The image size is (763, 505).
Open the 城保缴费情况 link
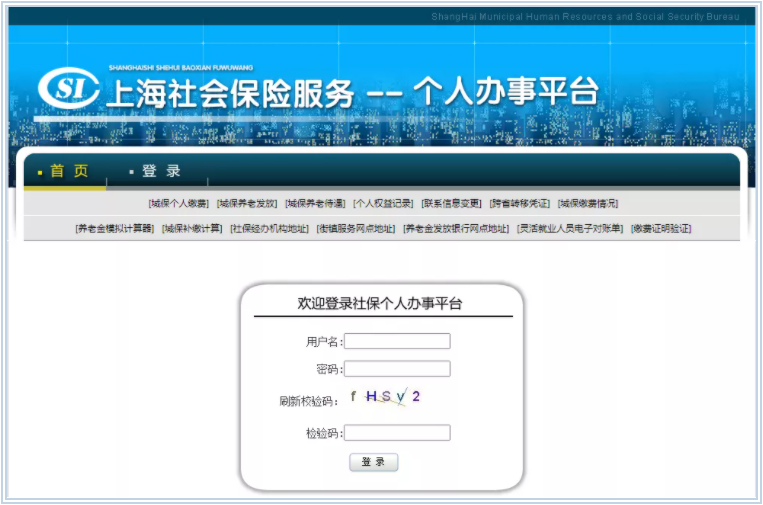[588, 203]
